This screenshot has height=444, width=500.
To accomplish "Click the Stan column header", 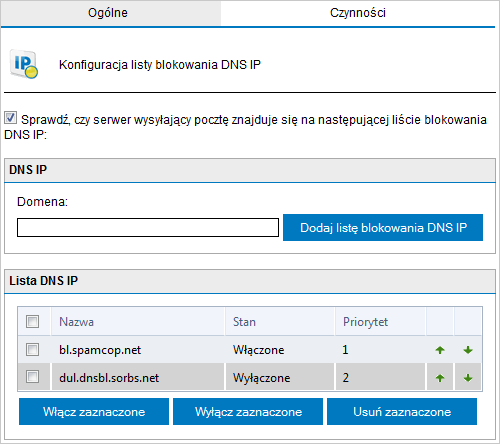I will 280,322.
